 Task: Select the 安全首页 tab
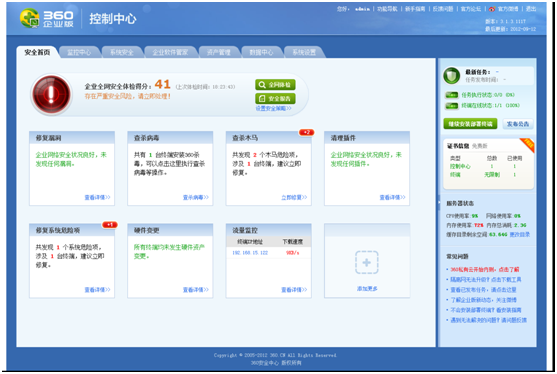coord(37,52)
